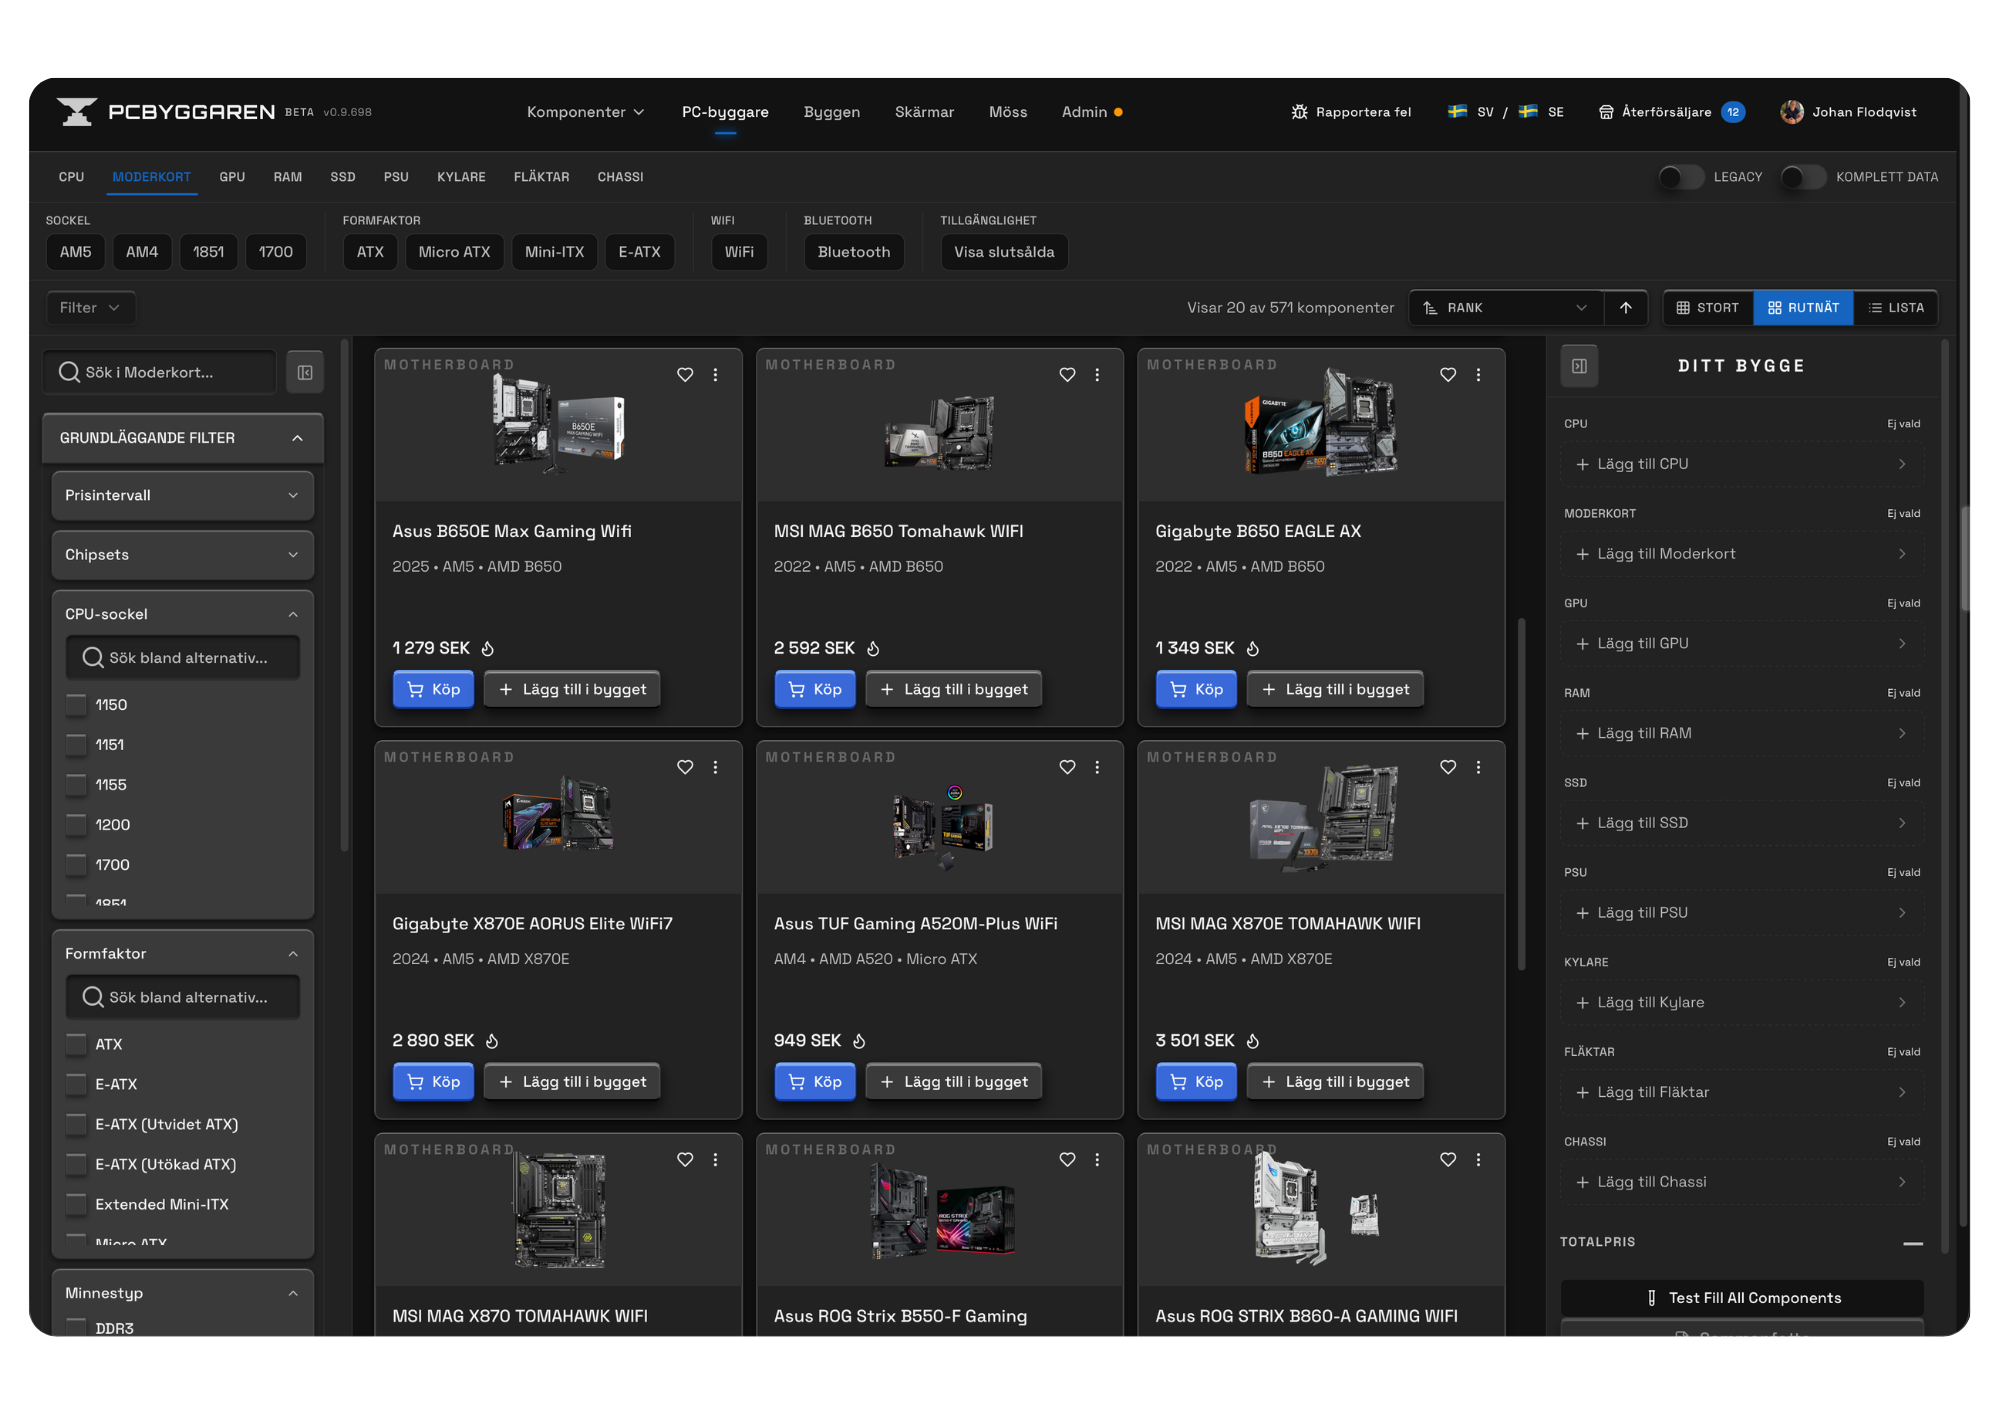2000x1414 pixels.
Task: Click Test Fill All Components button
Action: click(1742, 1298)
